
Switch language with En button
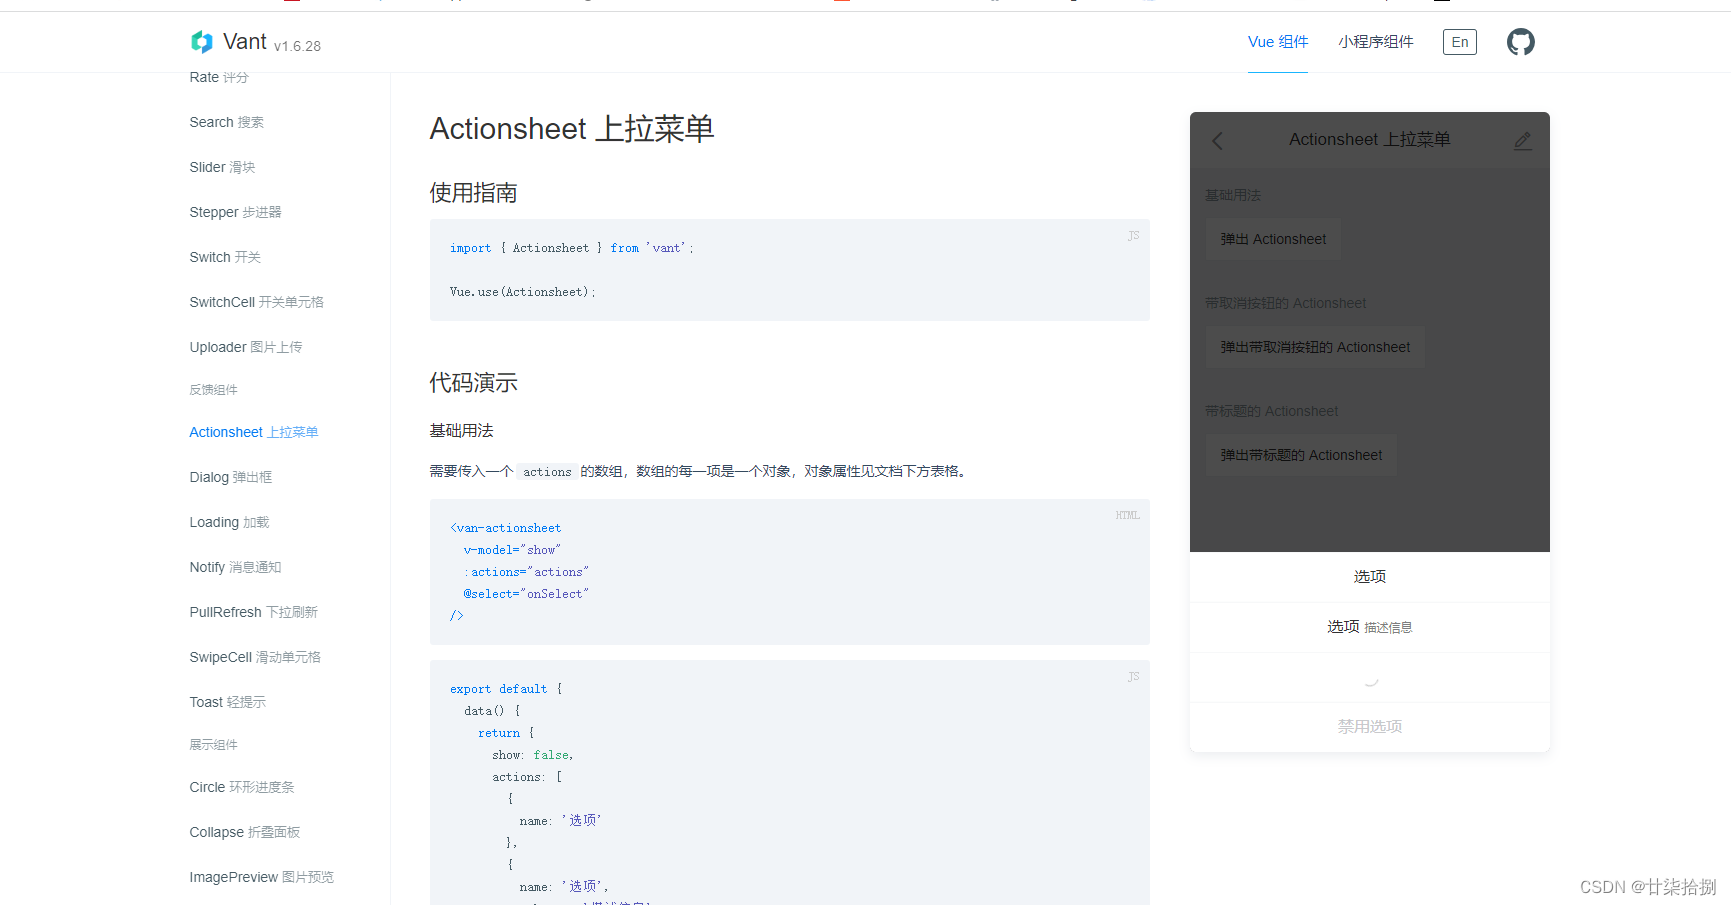point(1460,42)
